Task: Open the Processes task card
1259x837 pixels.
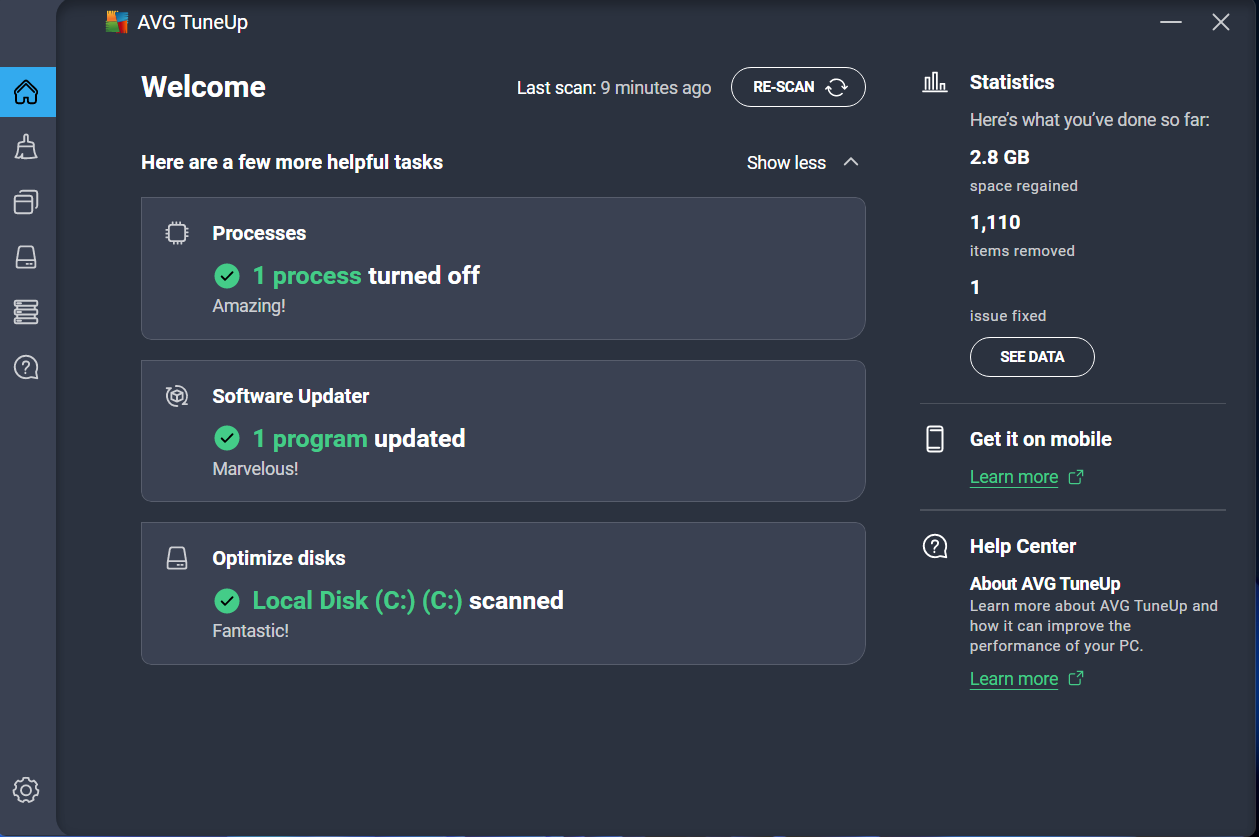Action: [503, 269]
